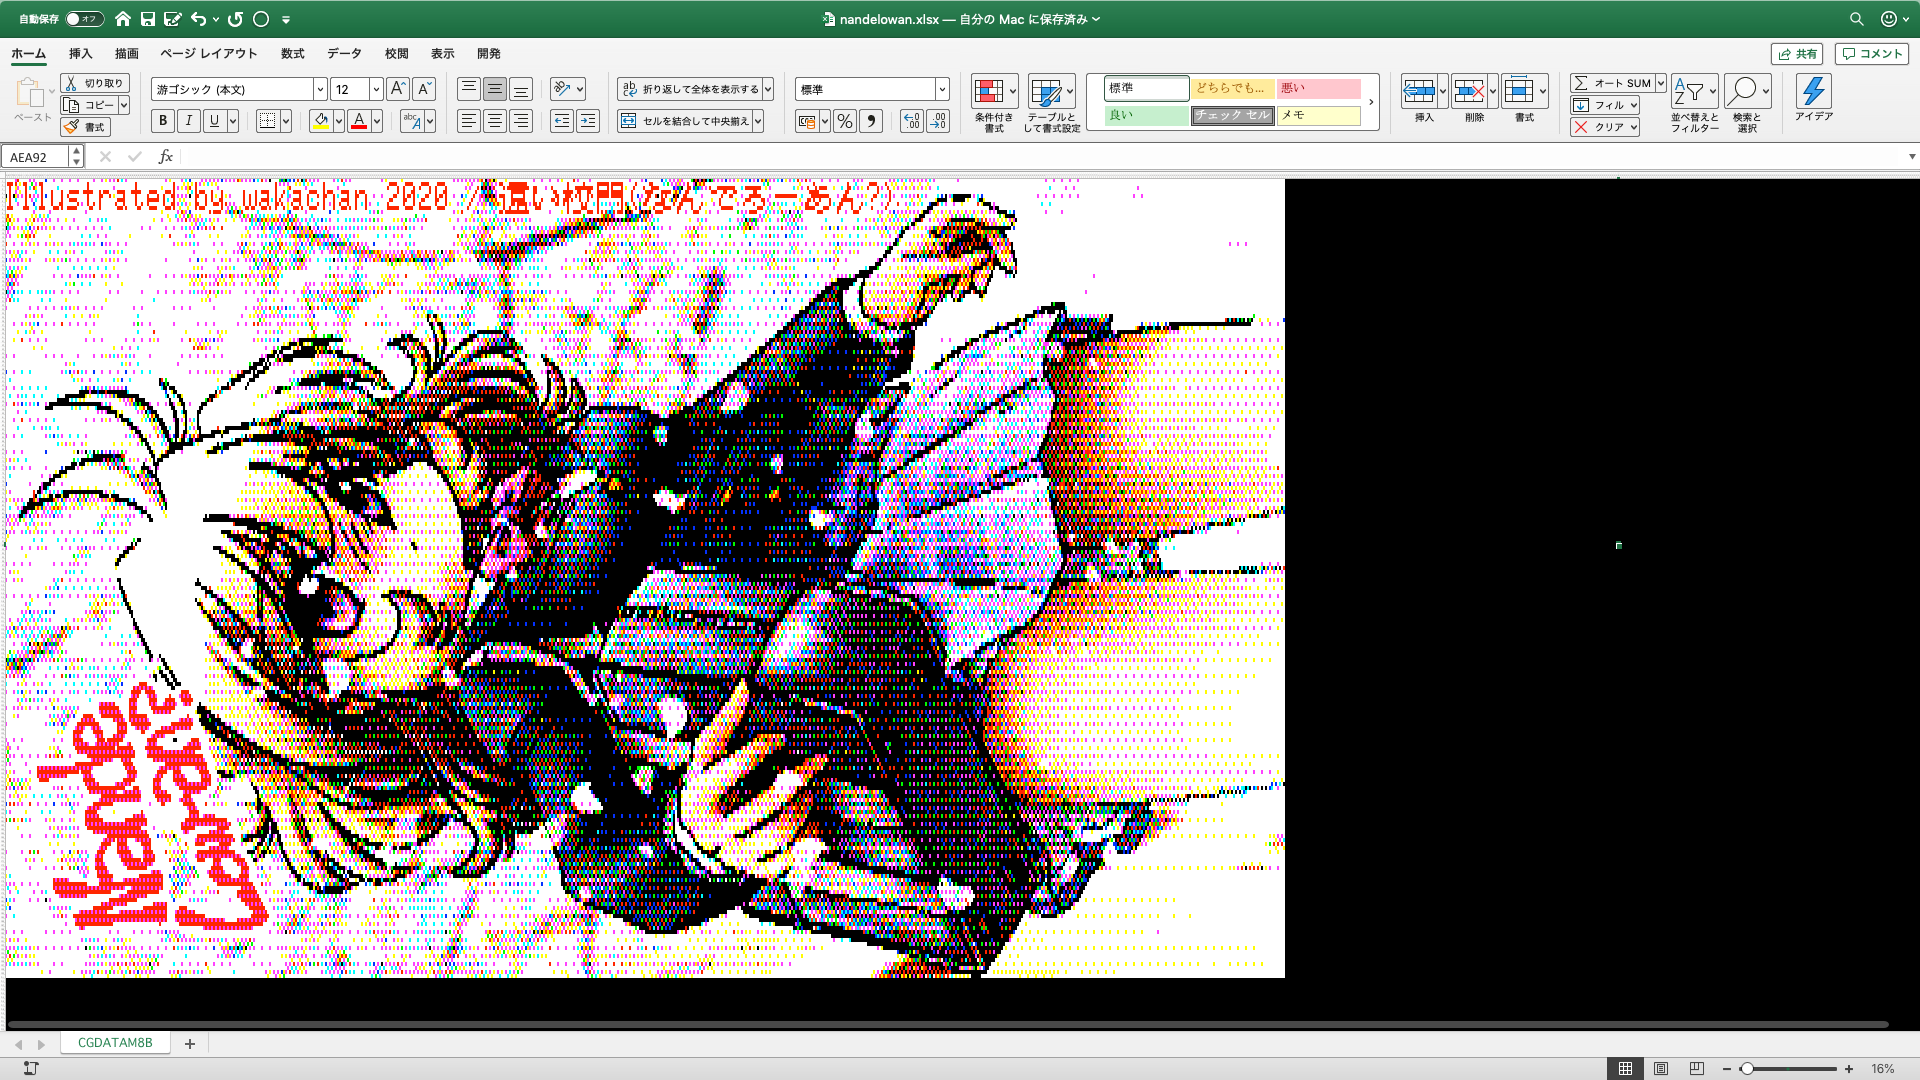The width and height of the screenshot is (1920, 1080).
Task: Click the Delete cells icon
Action: 1469,92
